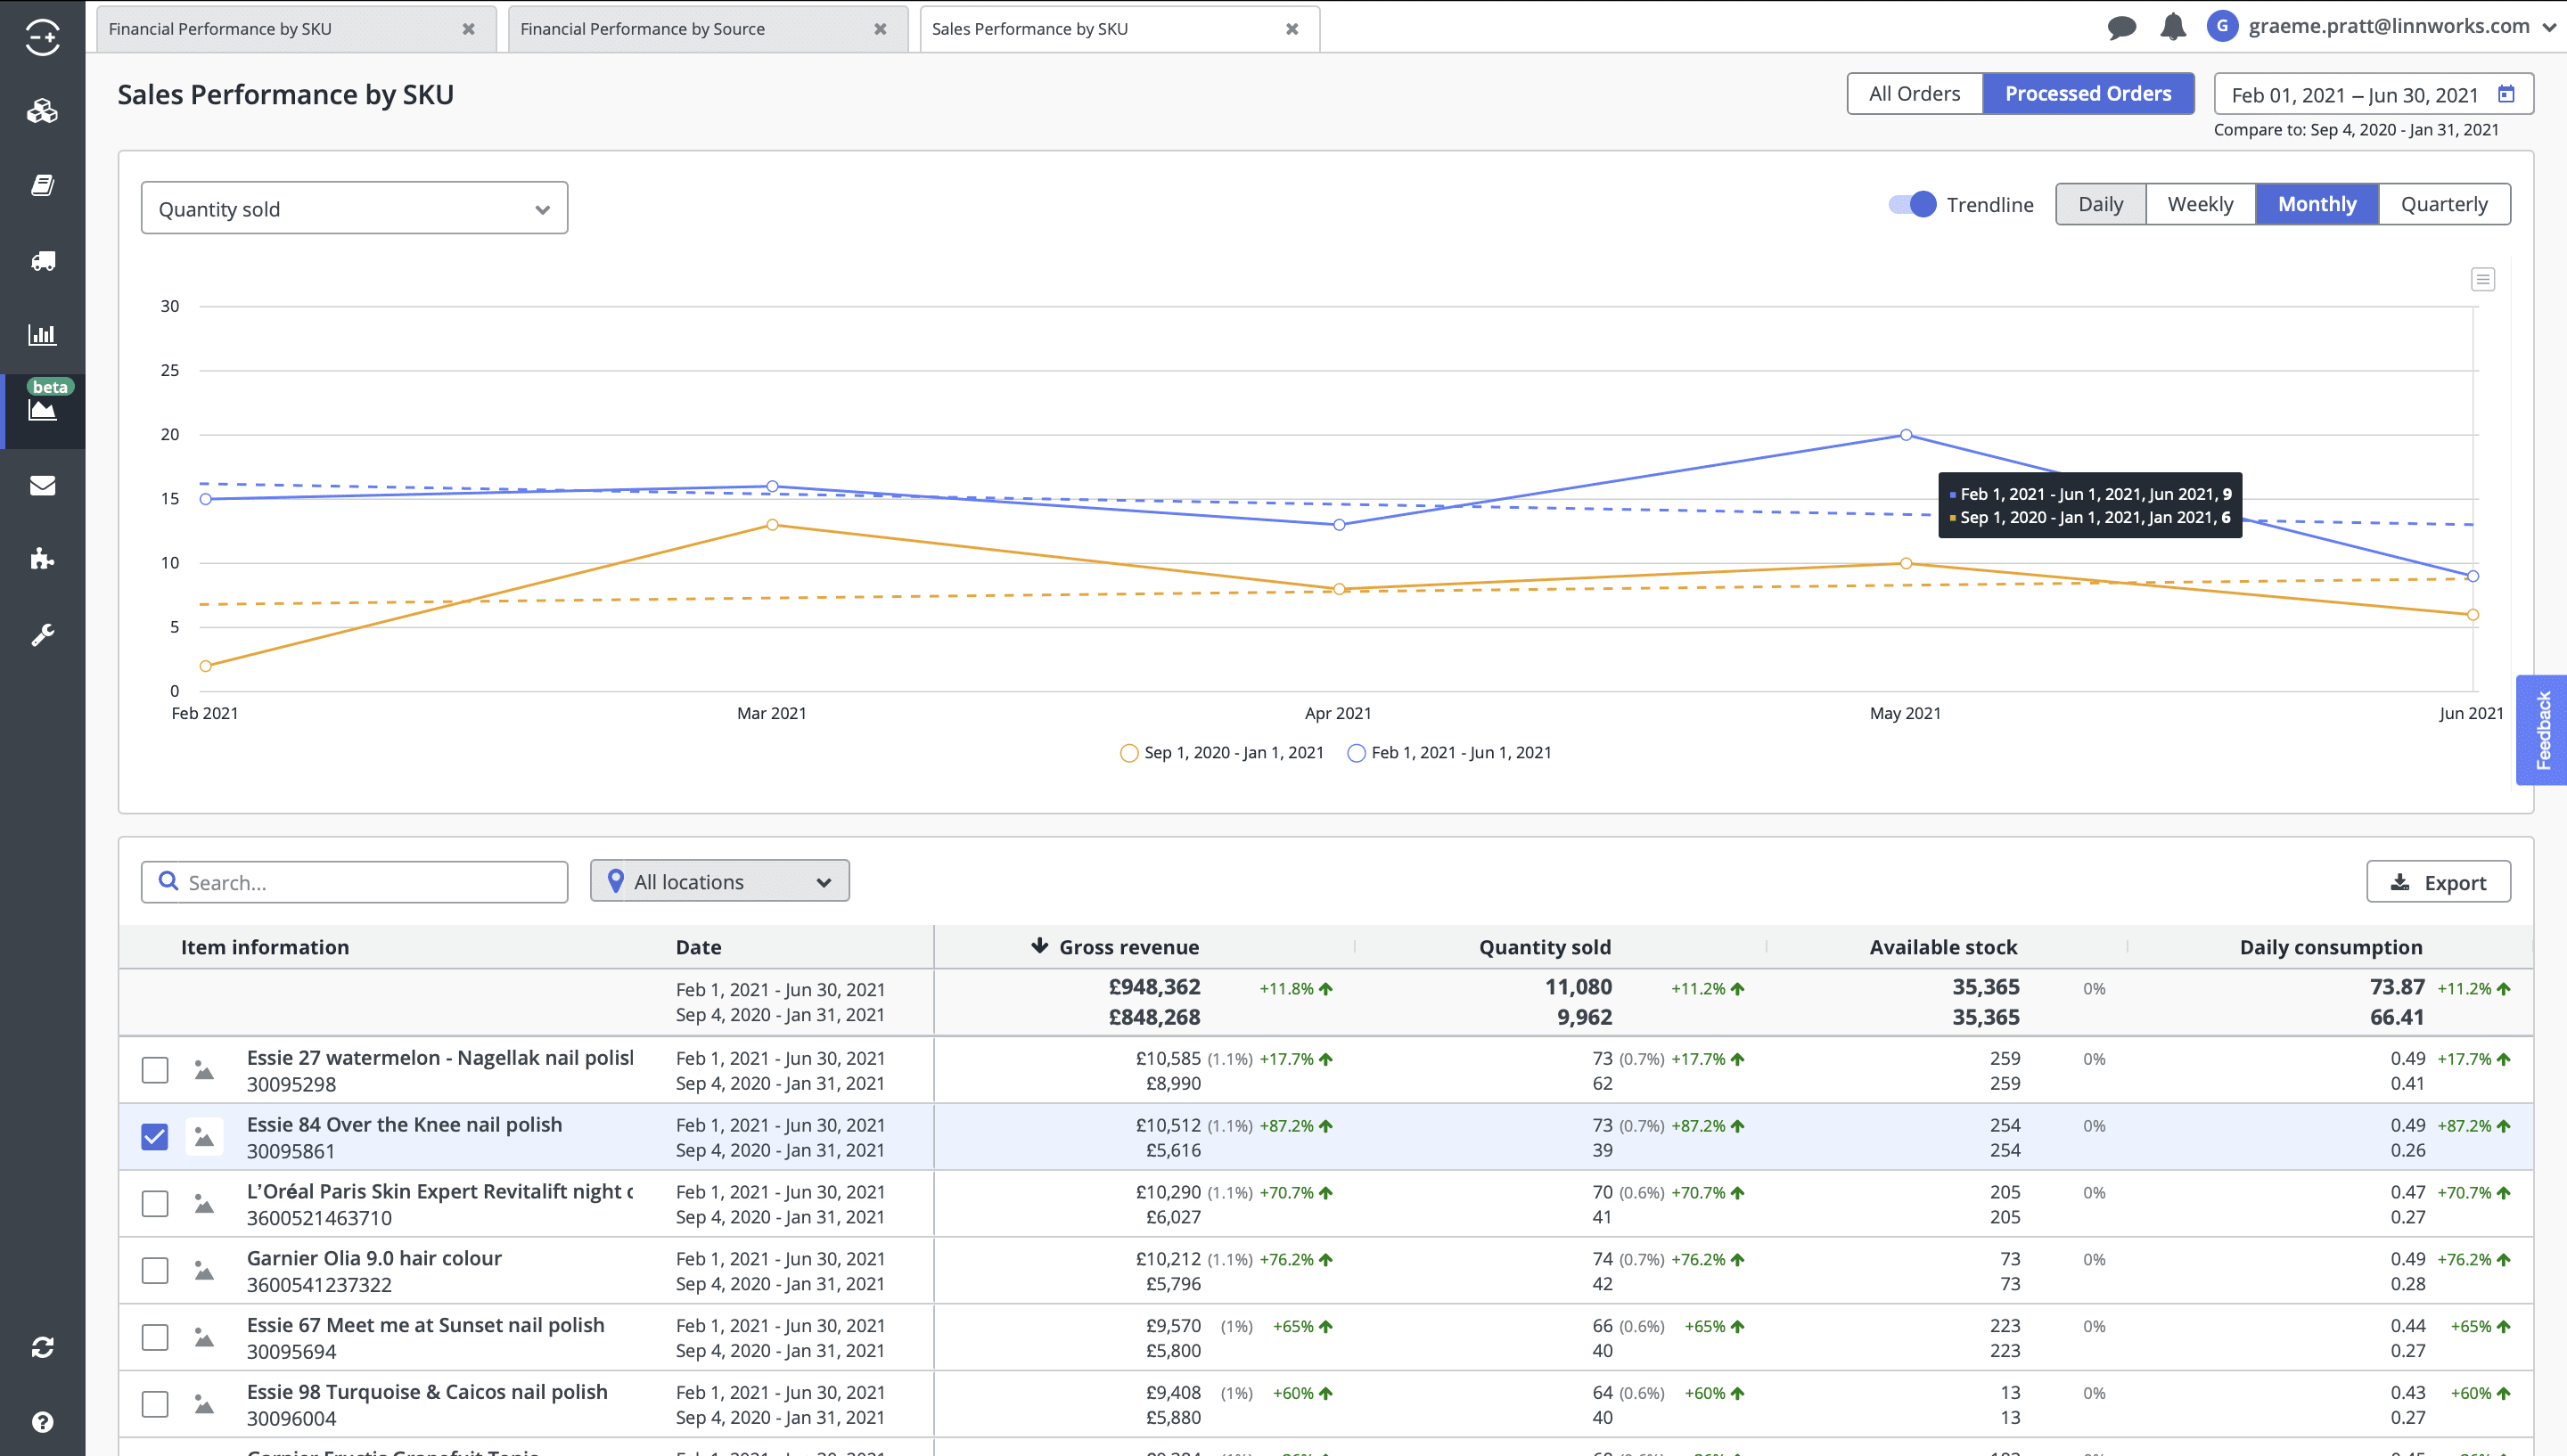Screen dimensions: 2567x1456
Task: Click the image icon for Essie 98 Turquoise & Caicos
Action: [204, 1405]
